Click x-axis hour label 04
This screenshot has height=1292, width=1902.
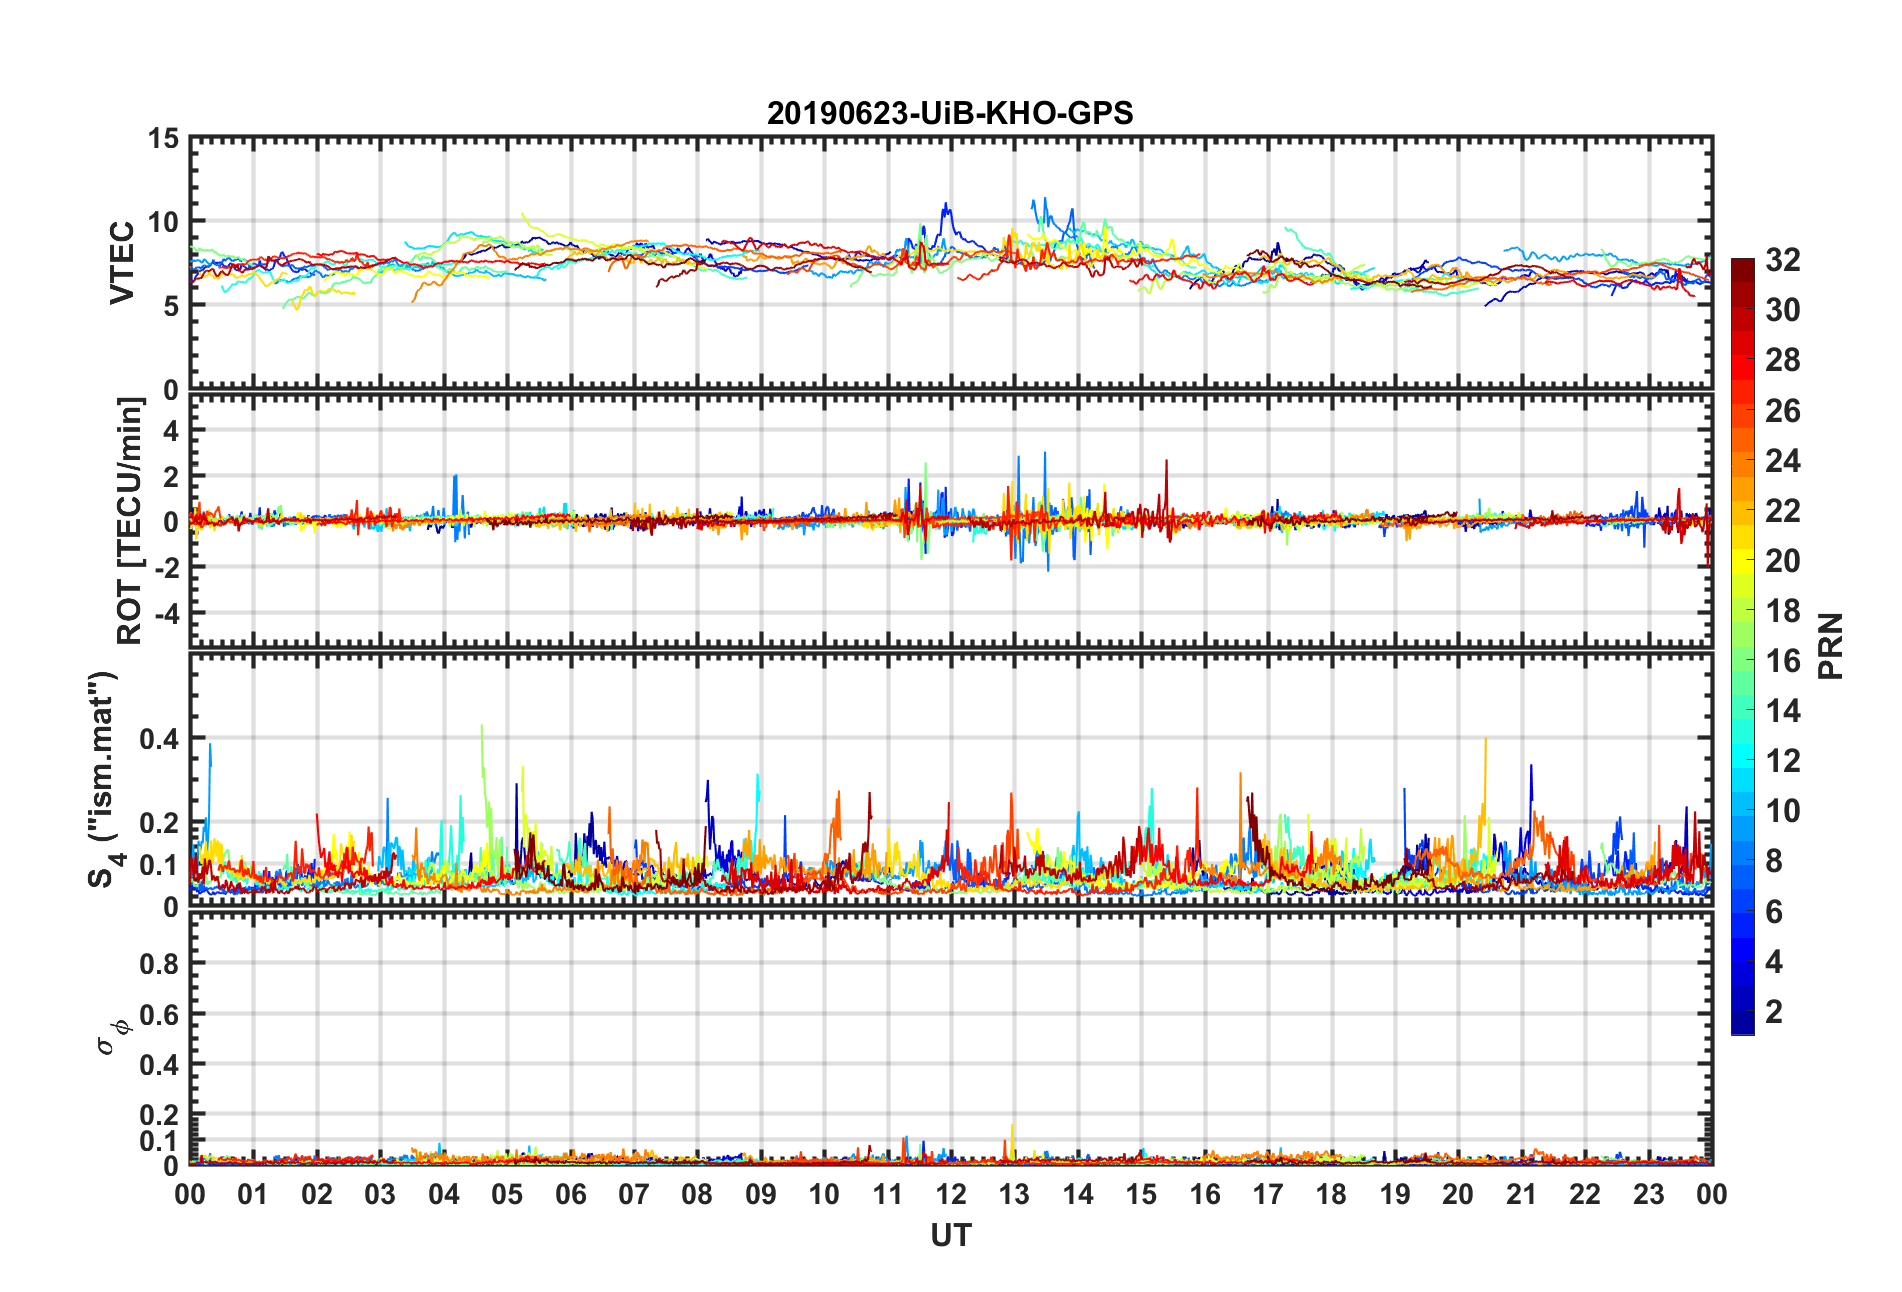(444, 1194)
